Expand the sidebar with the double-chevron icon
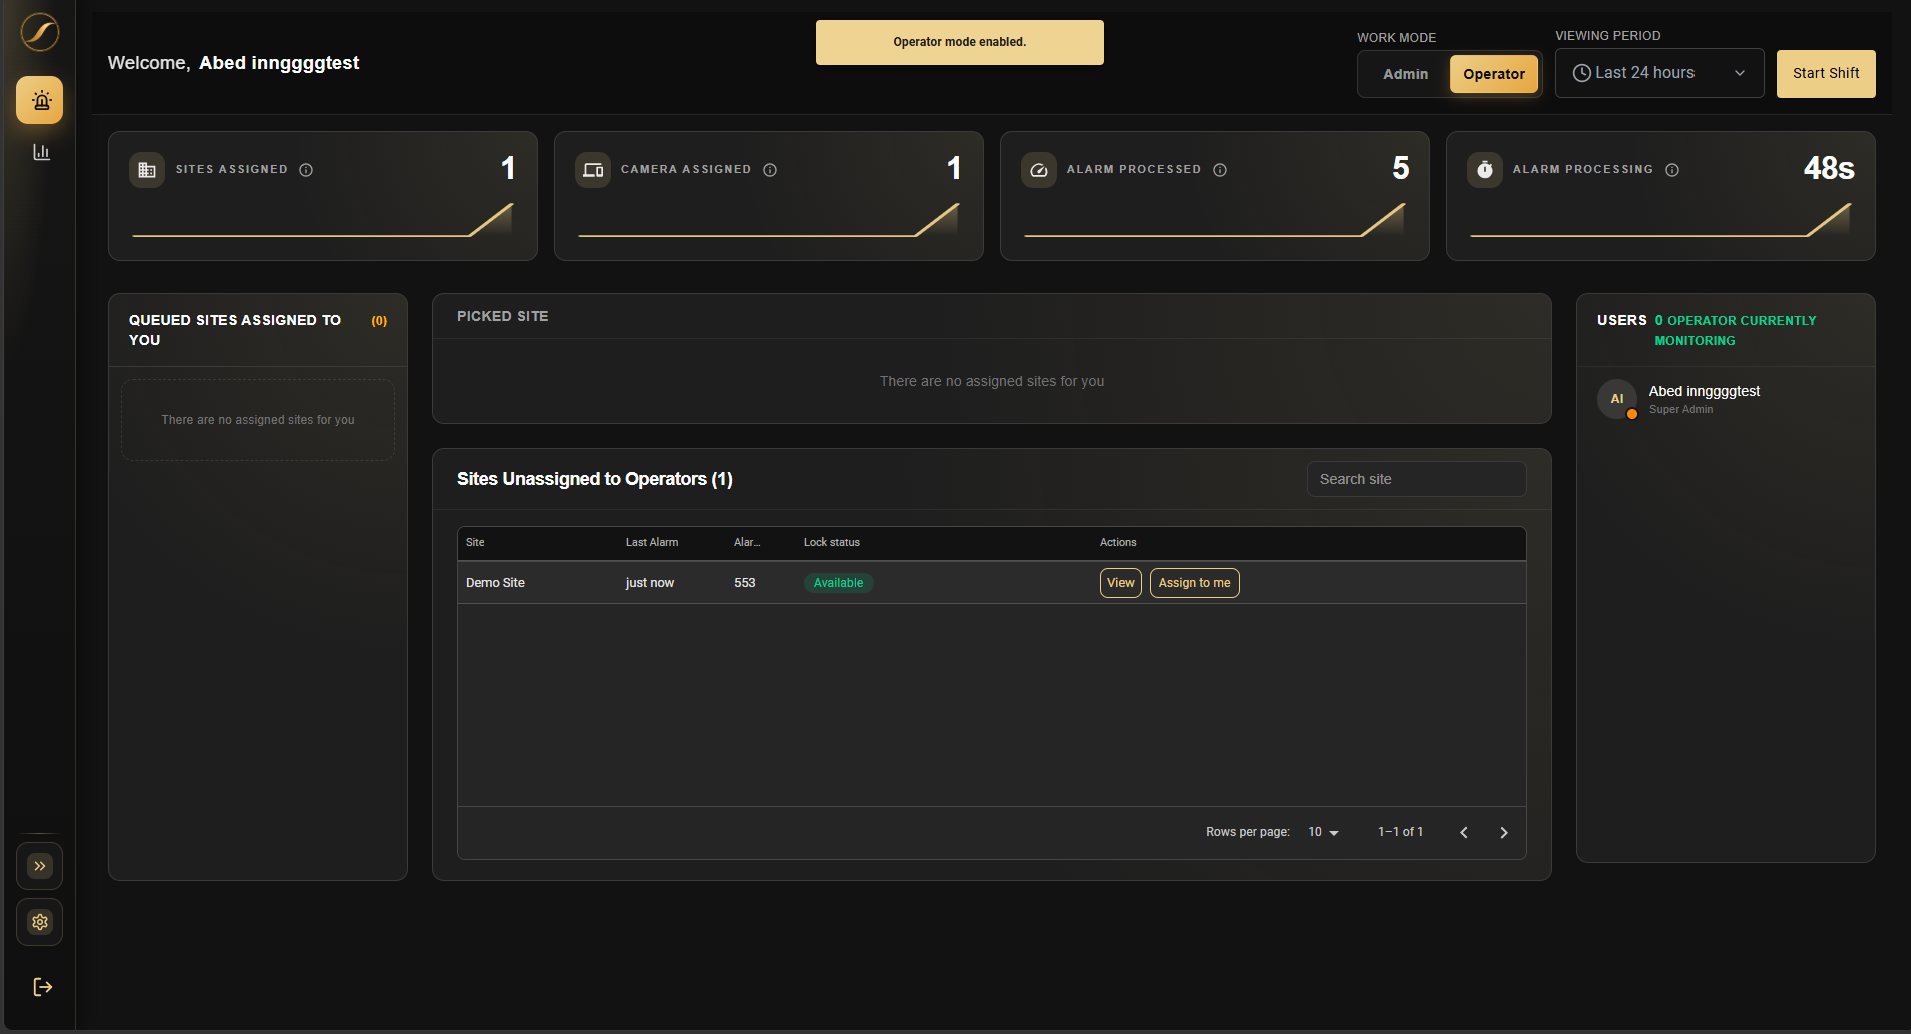 pyautogui.click(x=40, y=866)
